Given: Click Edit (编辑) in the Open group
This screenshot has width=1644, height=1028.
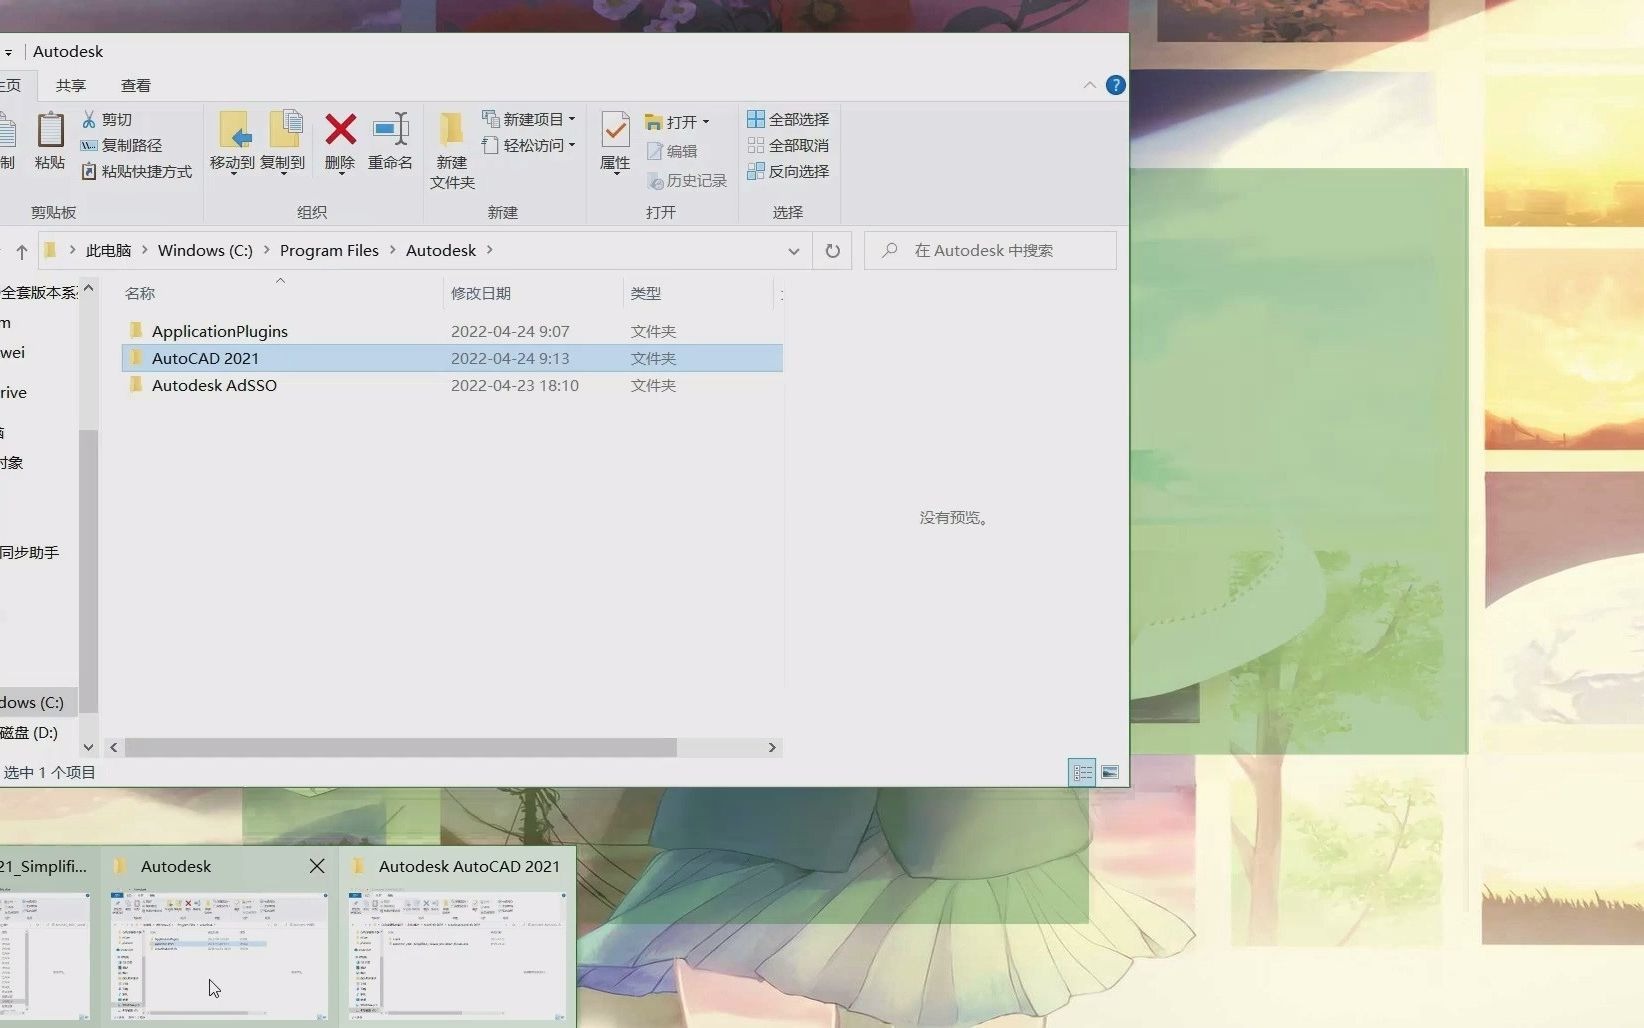Looking at the screenshot, I should click(x=672, y=151).
